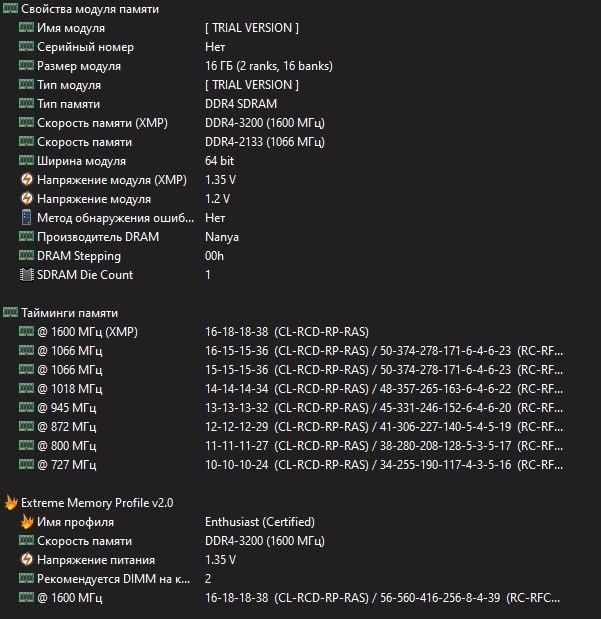Click the RAM icon next to @ 727 МГц
This screenshot has height=619, width=601.
click(26, 464)
